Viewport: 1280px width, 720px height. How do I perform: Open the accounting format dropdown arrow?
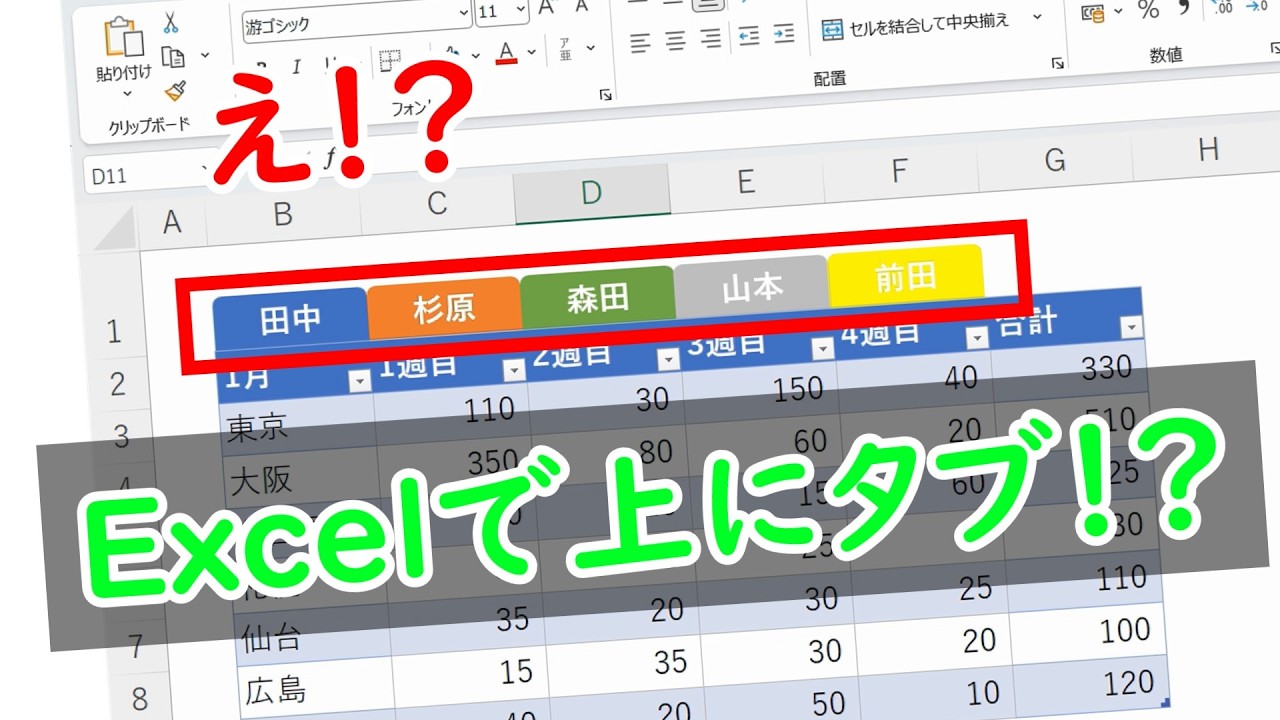(1117, 11)
